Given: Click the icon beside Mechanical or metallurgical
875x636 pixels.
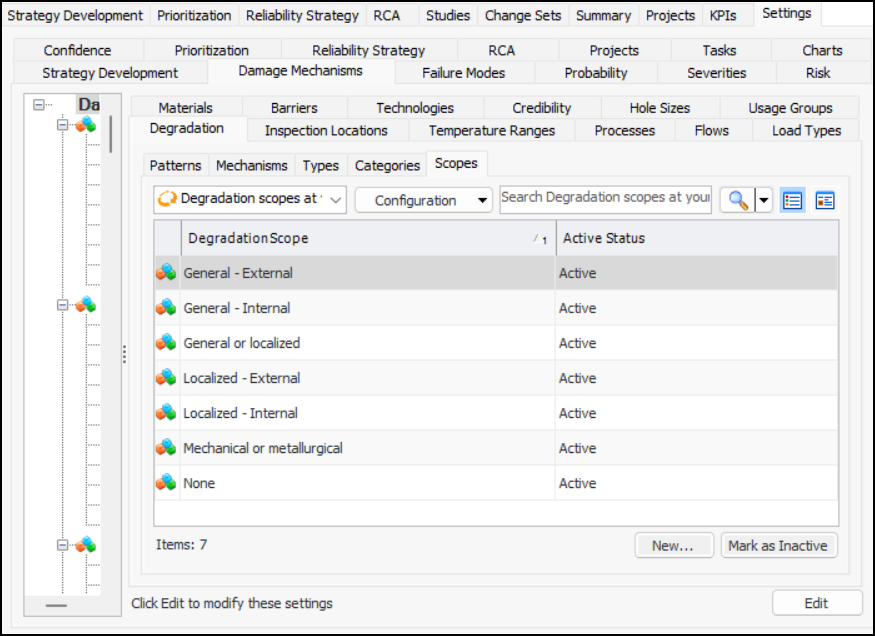Looking at the screenshot, I should pos(167,448).
